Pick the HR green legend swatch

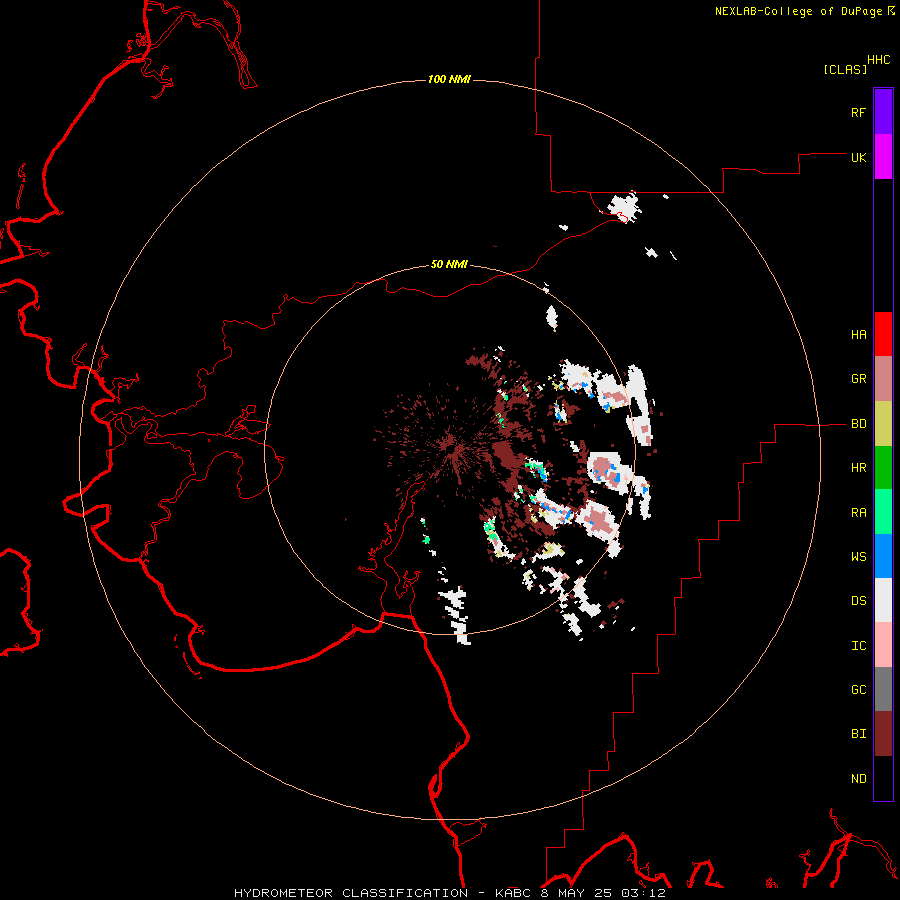[883, 468]
